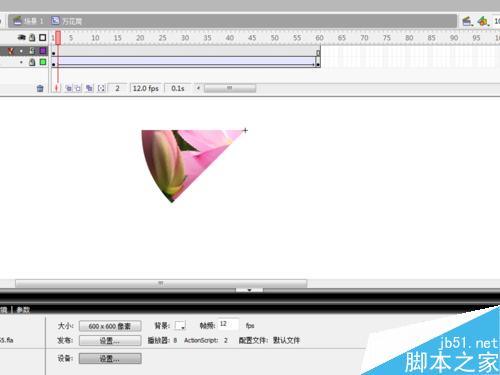Click the green outline swatch of lower layer
Image resolution: width=500 pixels, height=375 pixels.
coord(43,62)
